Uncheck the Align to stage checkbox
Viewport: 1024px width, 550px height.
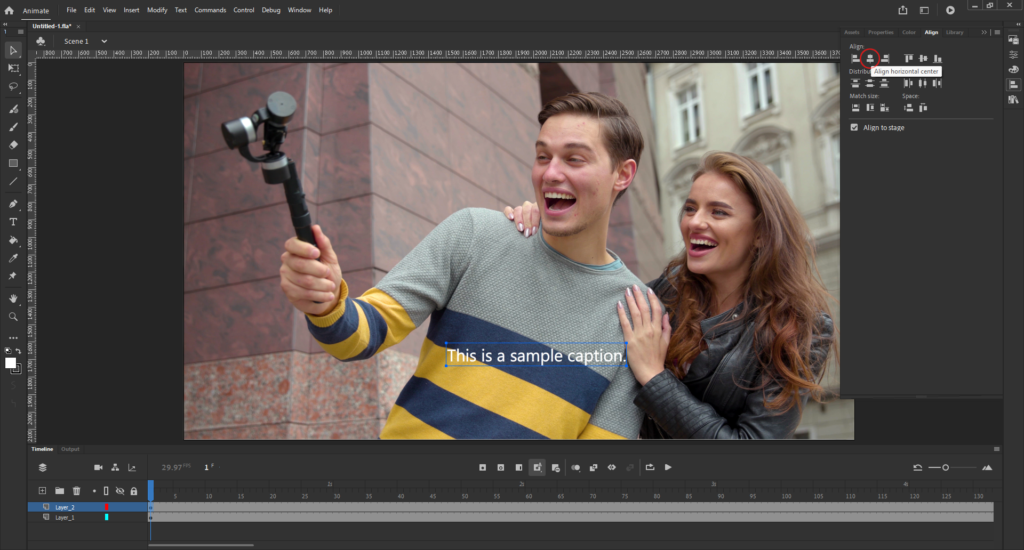coord(854,128)
